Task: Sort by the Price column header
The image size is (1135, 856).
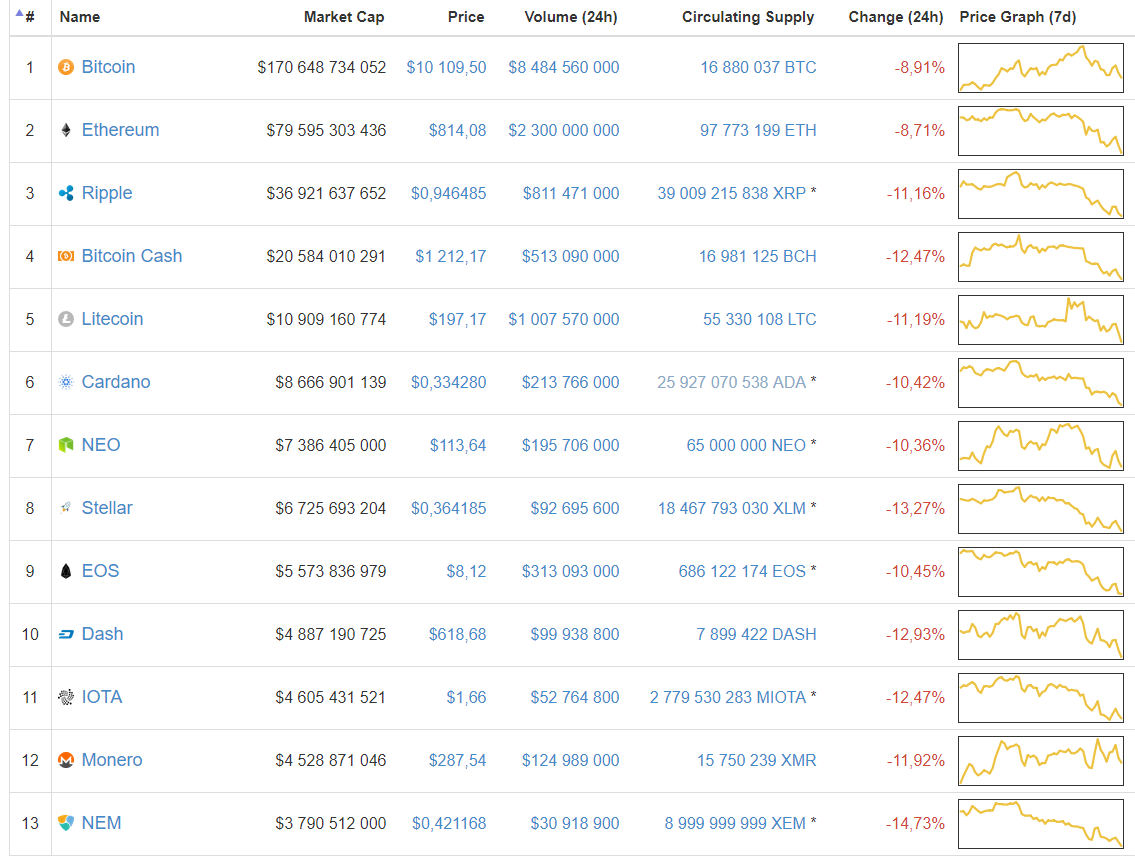Action: point(466,17)
